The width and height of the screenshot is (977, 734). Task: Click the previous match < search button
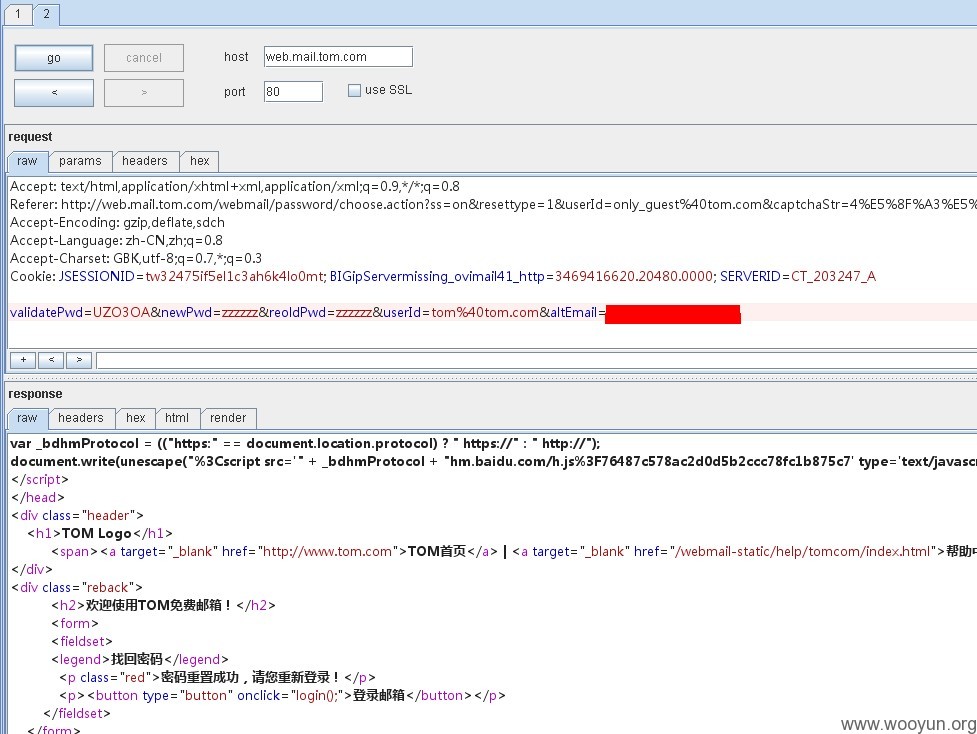pos(51,360)
